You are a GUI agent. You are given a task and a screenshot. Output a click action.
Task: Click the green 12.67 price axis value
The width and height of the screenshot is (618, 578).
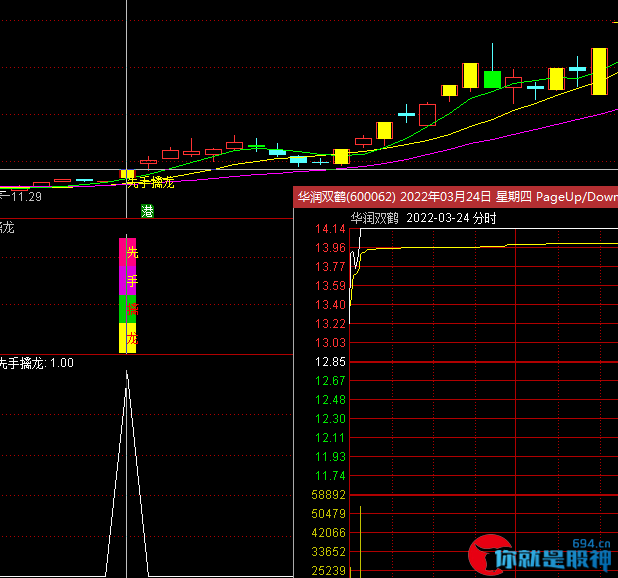pos(330,381)
